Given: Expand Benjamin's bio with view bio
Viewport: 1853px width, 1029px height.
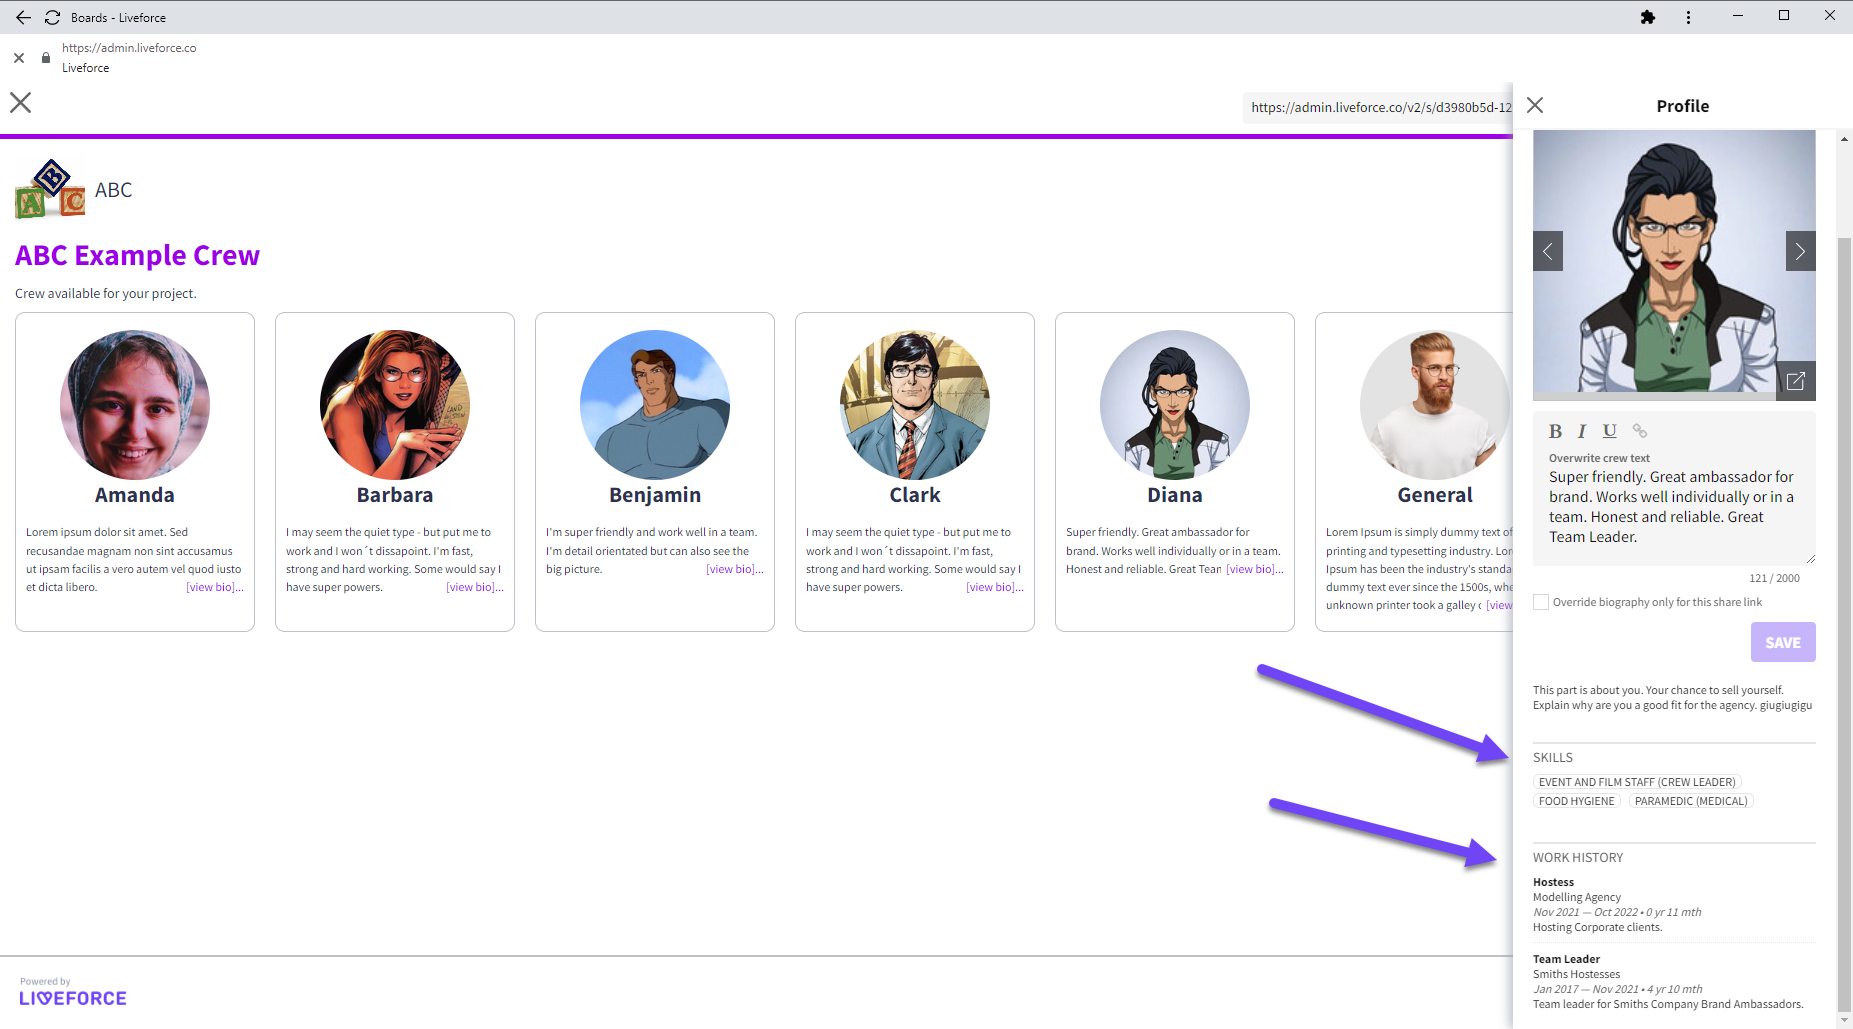Looking at the screenshot, I should point(733,569).
